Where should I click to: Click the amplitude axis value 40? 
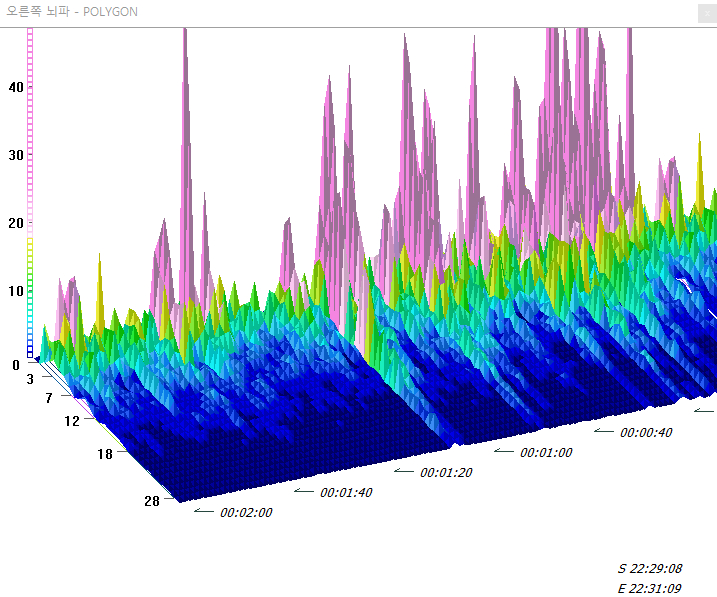click(15, 87)
